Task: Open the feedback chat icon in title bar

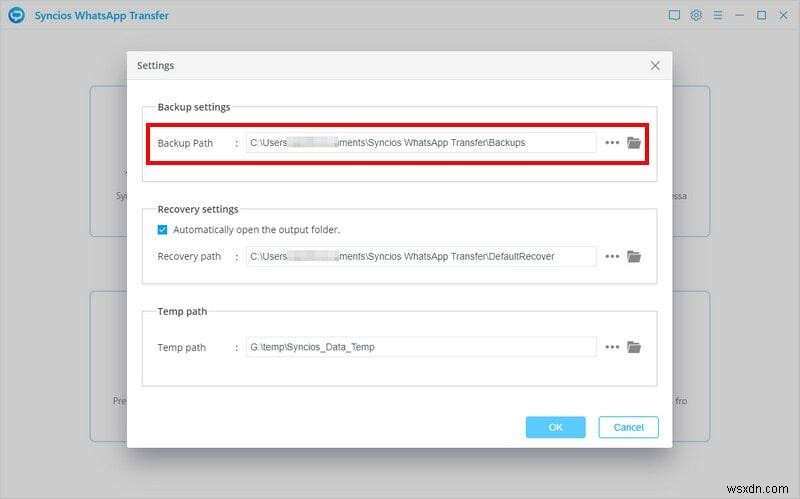Action: point(674,15)
